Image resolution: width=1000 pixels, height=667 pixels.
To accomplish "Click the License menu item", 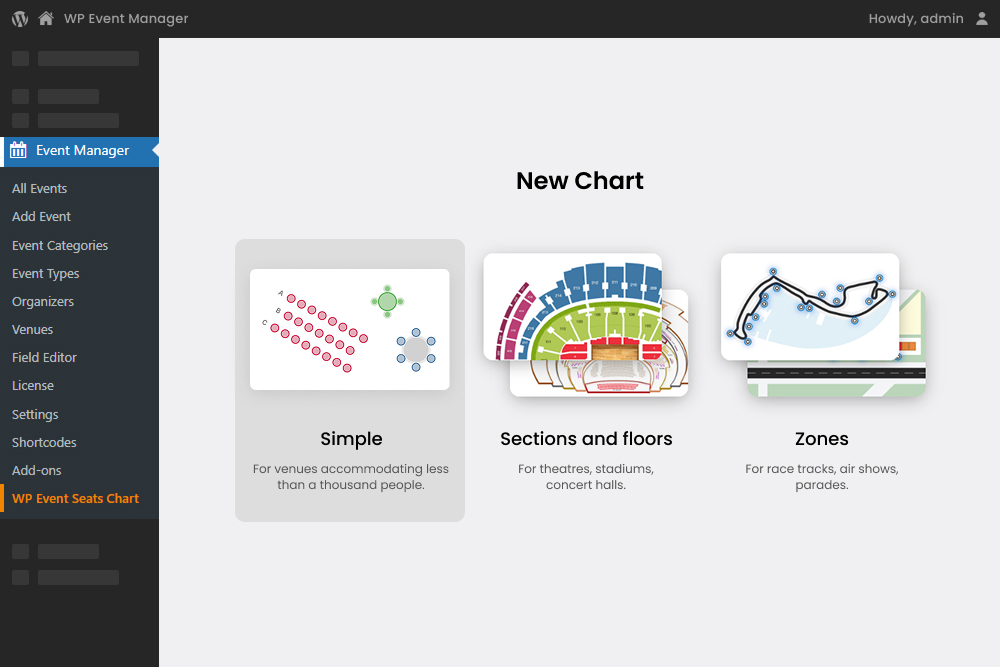I will pyautogui.click(x=32, y=385).
